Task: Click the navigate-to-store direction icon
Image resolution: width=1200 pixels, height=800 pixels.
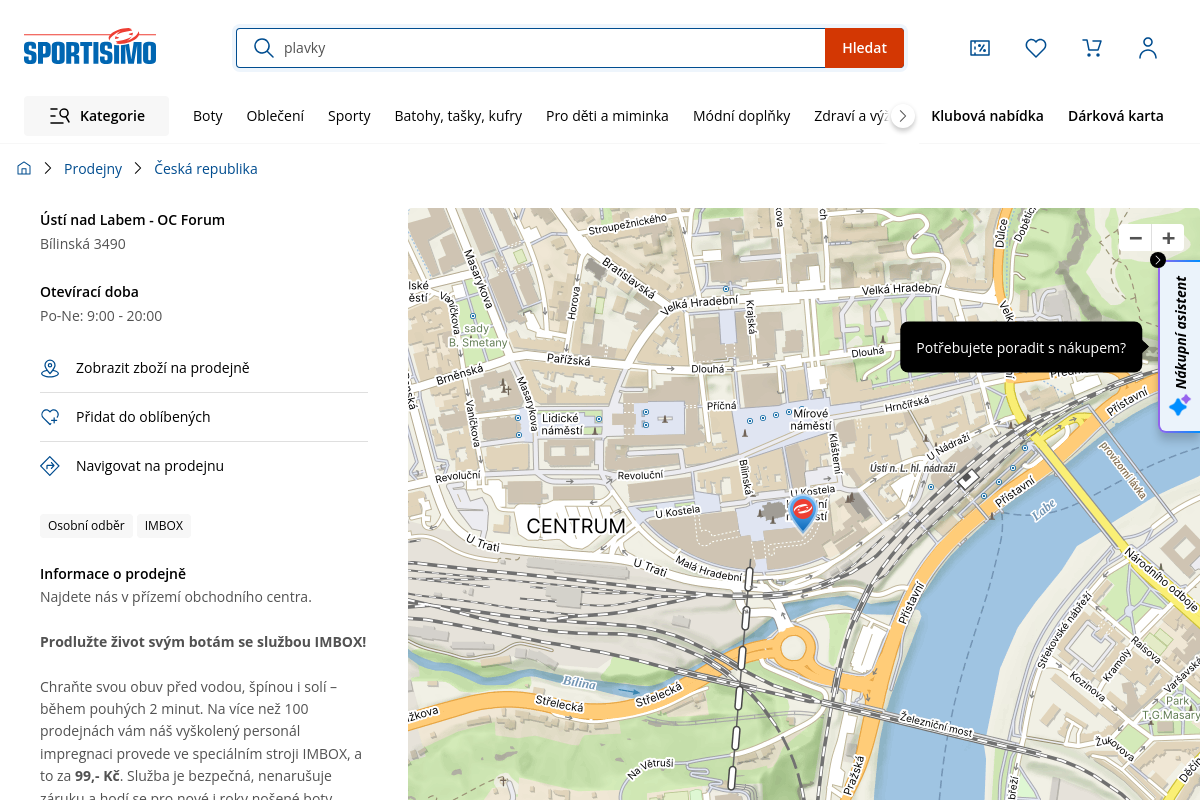Action: pos(50,466)
